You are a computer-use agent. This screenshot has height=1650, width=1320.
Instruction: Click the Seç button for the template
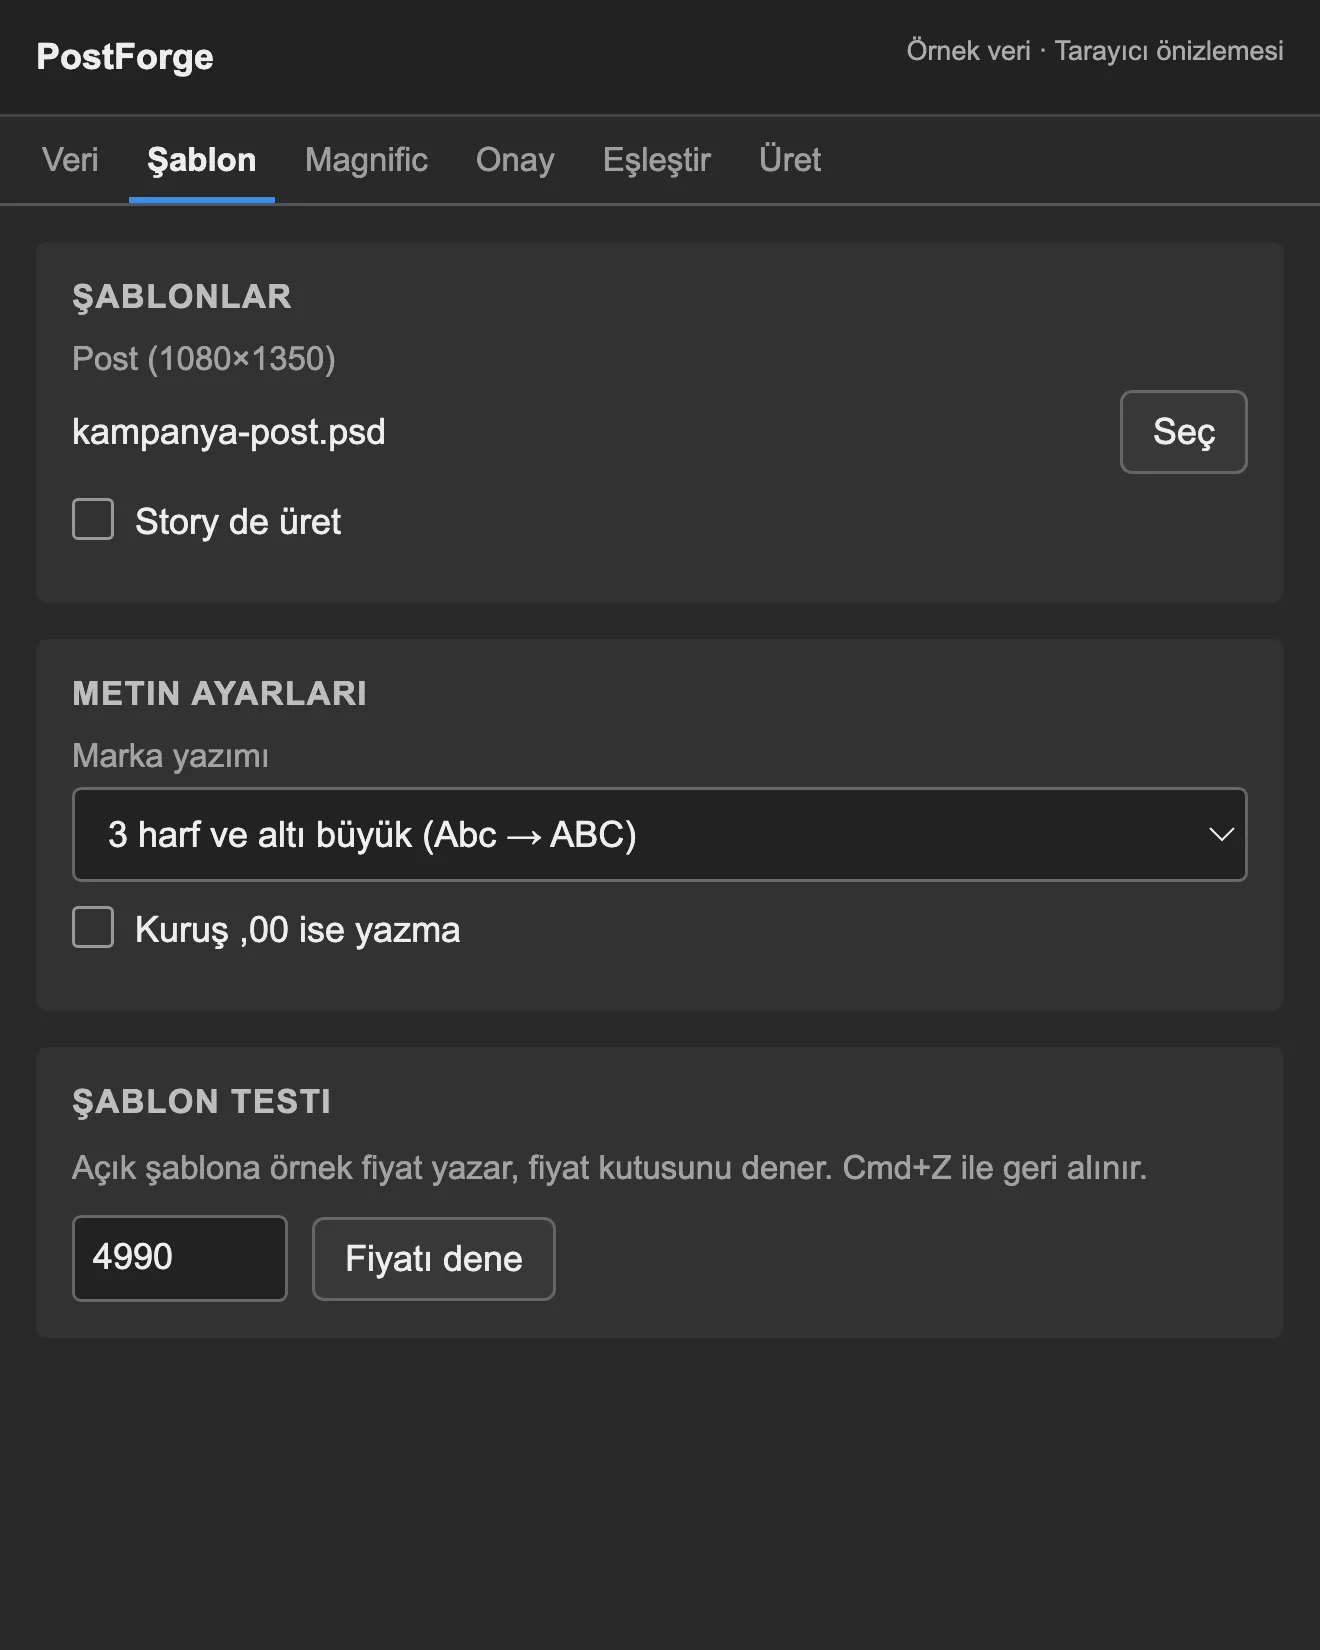(1183, 432)
